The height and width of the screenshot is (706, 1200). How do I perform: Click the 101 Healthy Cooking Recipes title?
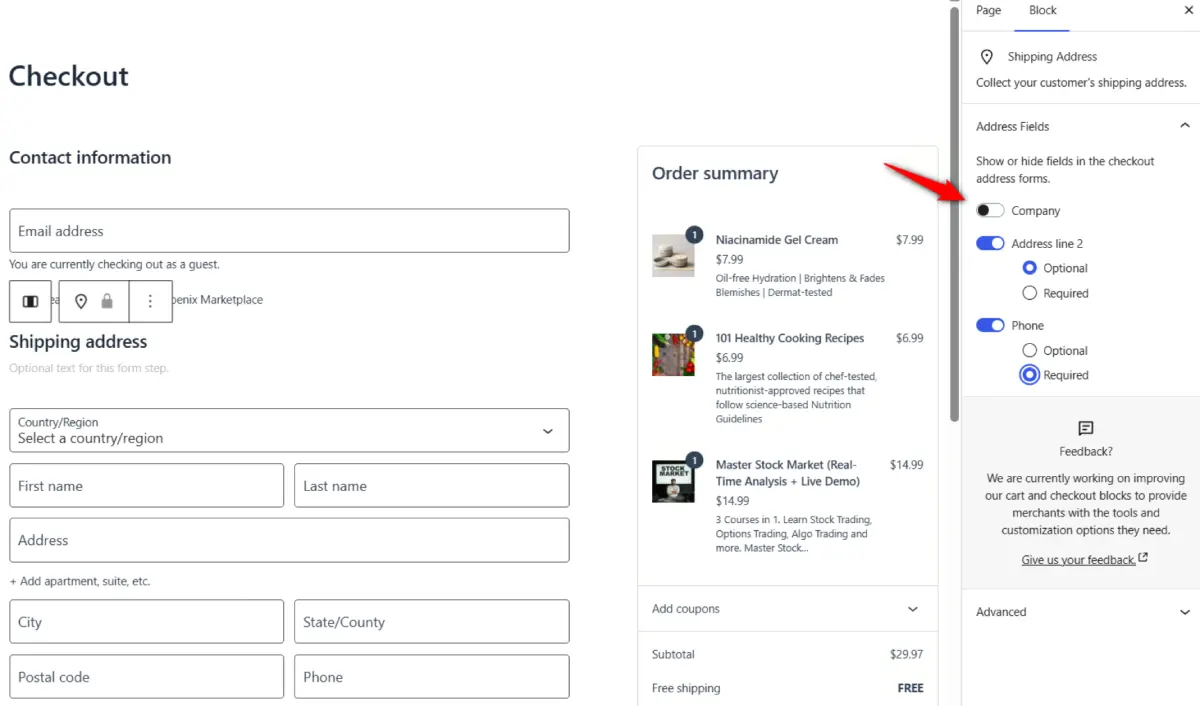click(x=790, y=338)
